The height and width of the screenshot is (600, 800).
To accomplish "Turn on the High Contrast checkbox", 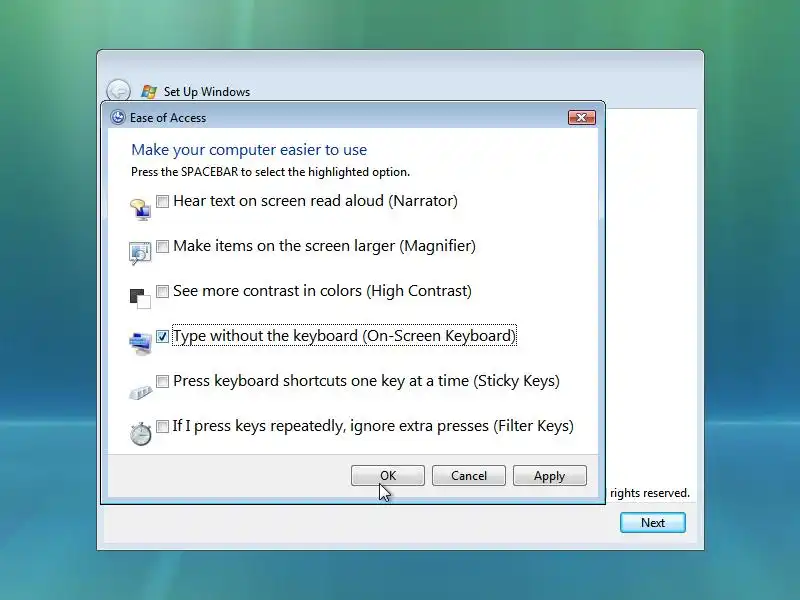I will tap(162, 291).
